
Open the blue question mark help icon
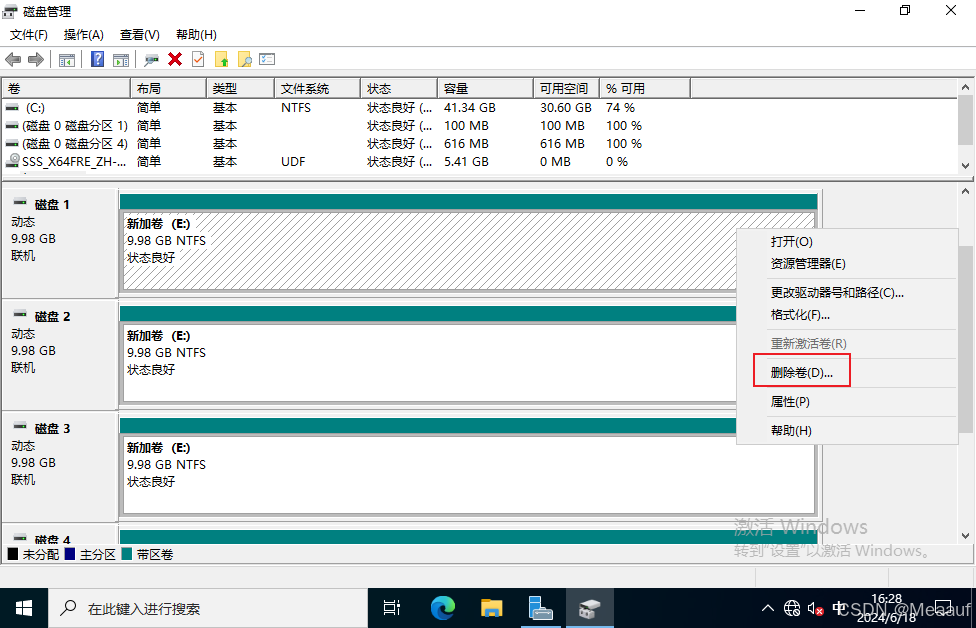98,59
